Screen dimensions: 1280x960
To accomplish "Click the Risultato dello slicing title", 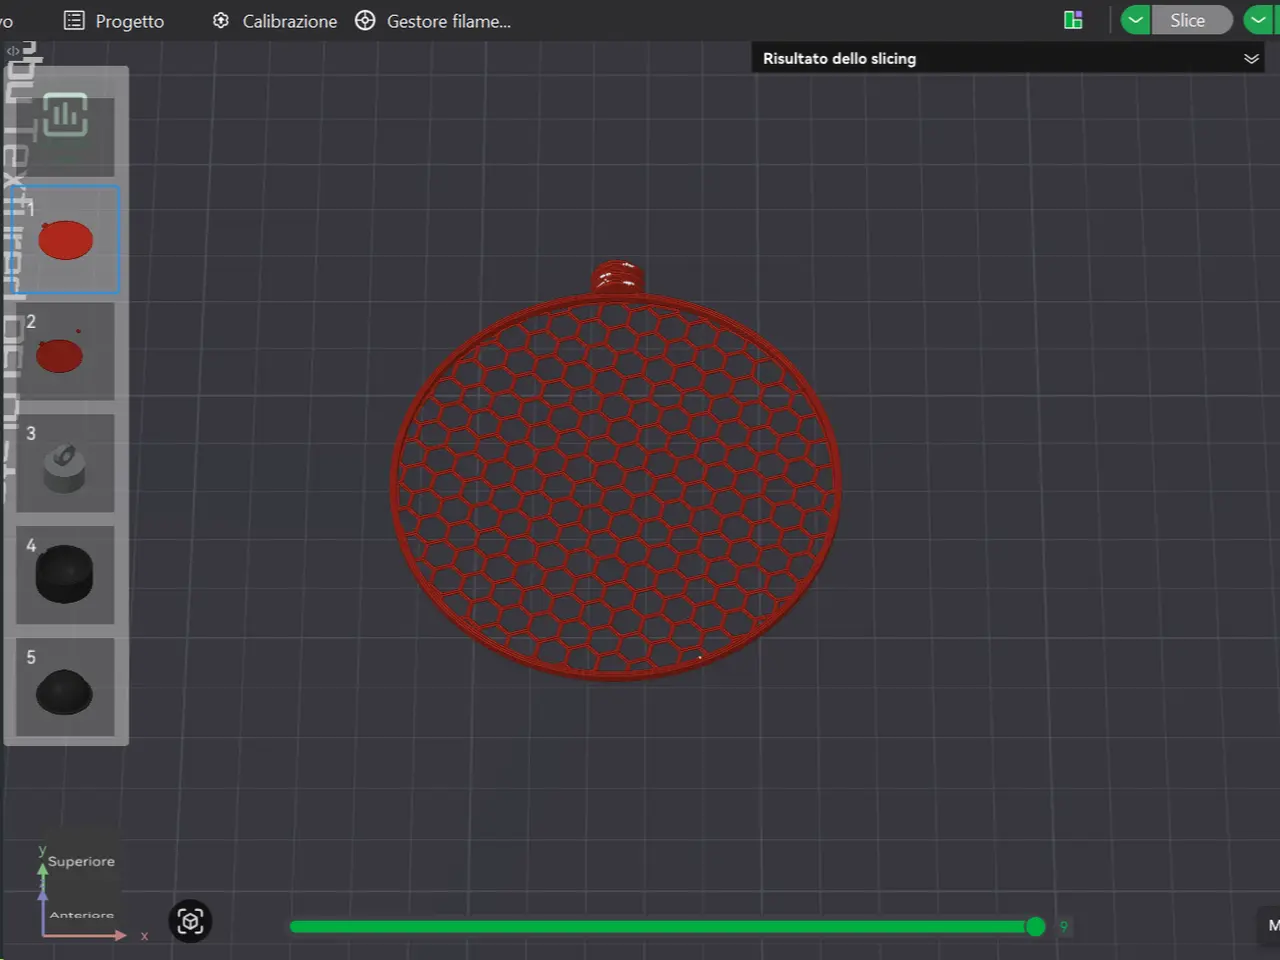I will (x=839, y=59).
